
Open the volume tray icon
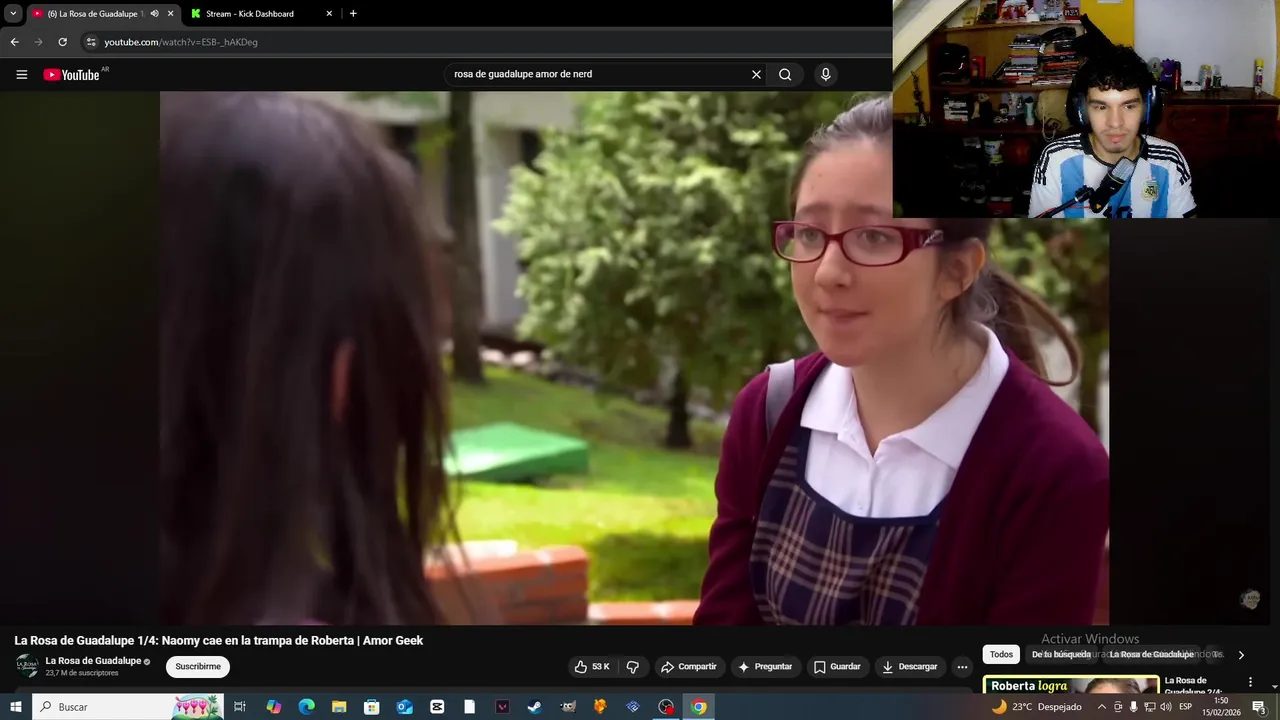tap(1166, 707)
